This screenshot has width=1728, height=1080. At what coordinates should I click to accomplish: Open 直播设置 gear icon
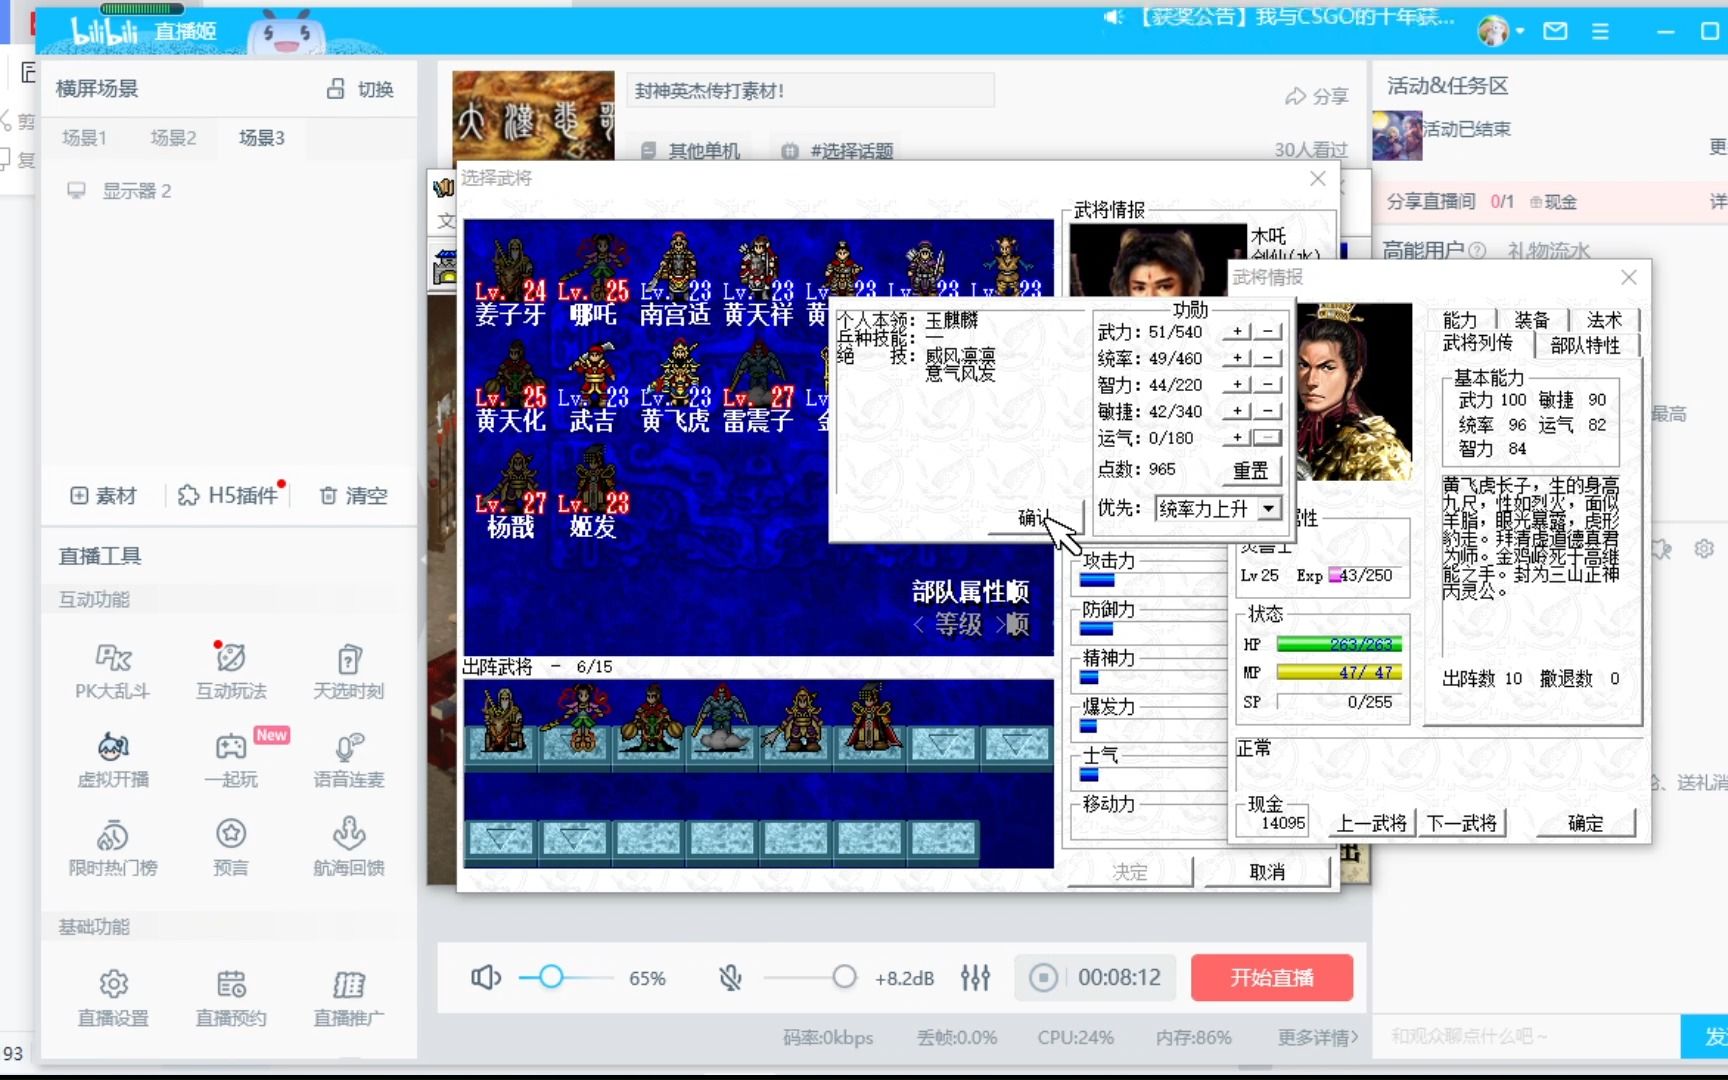point(113,984)
